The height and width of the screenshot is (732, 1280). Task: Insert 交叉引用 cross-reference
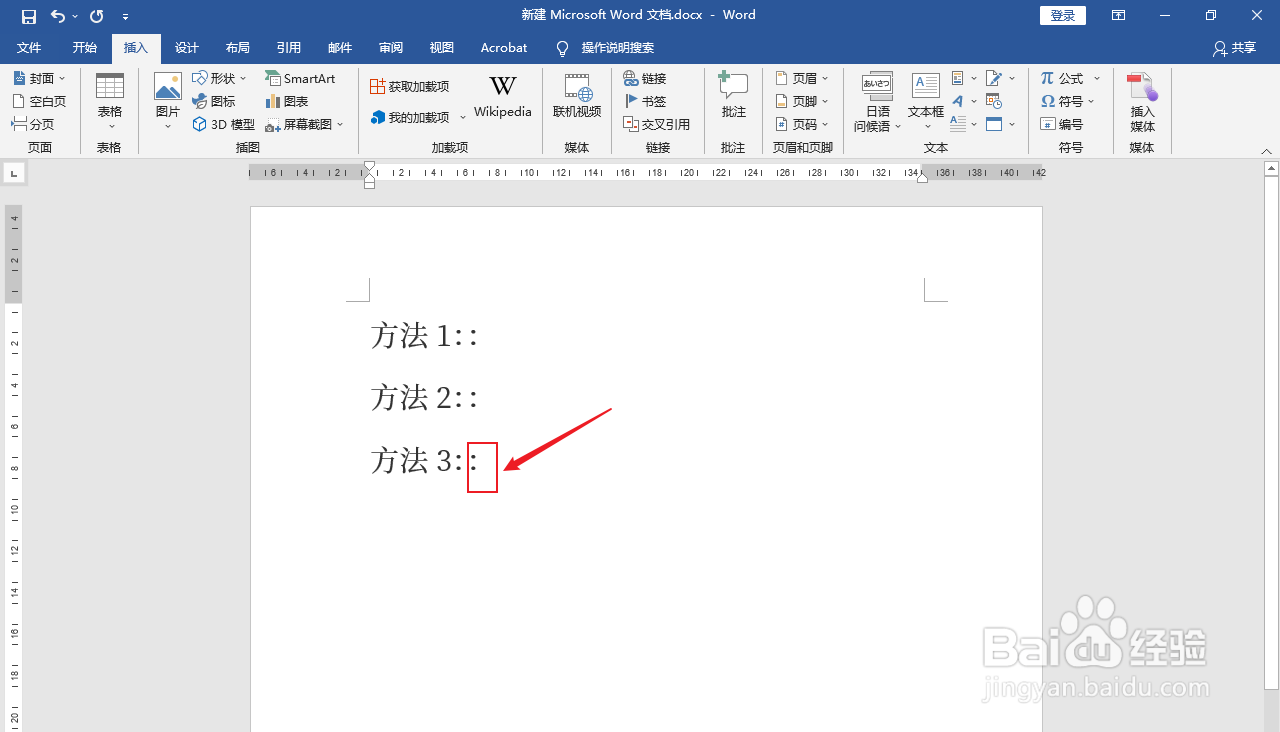tap(658, 124)
